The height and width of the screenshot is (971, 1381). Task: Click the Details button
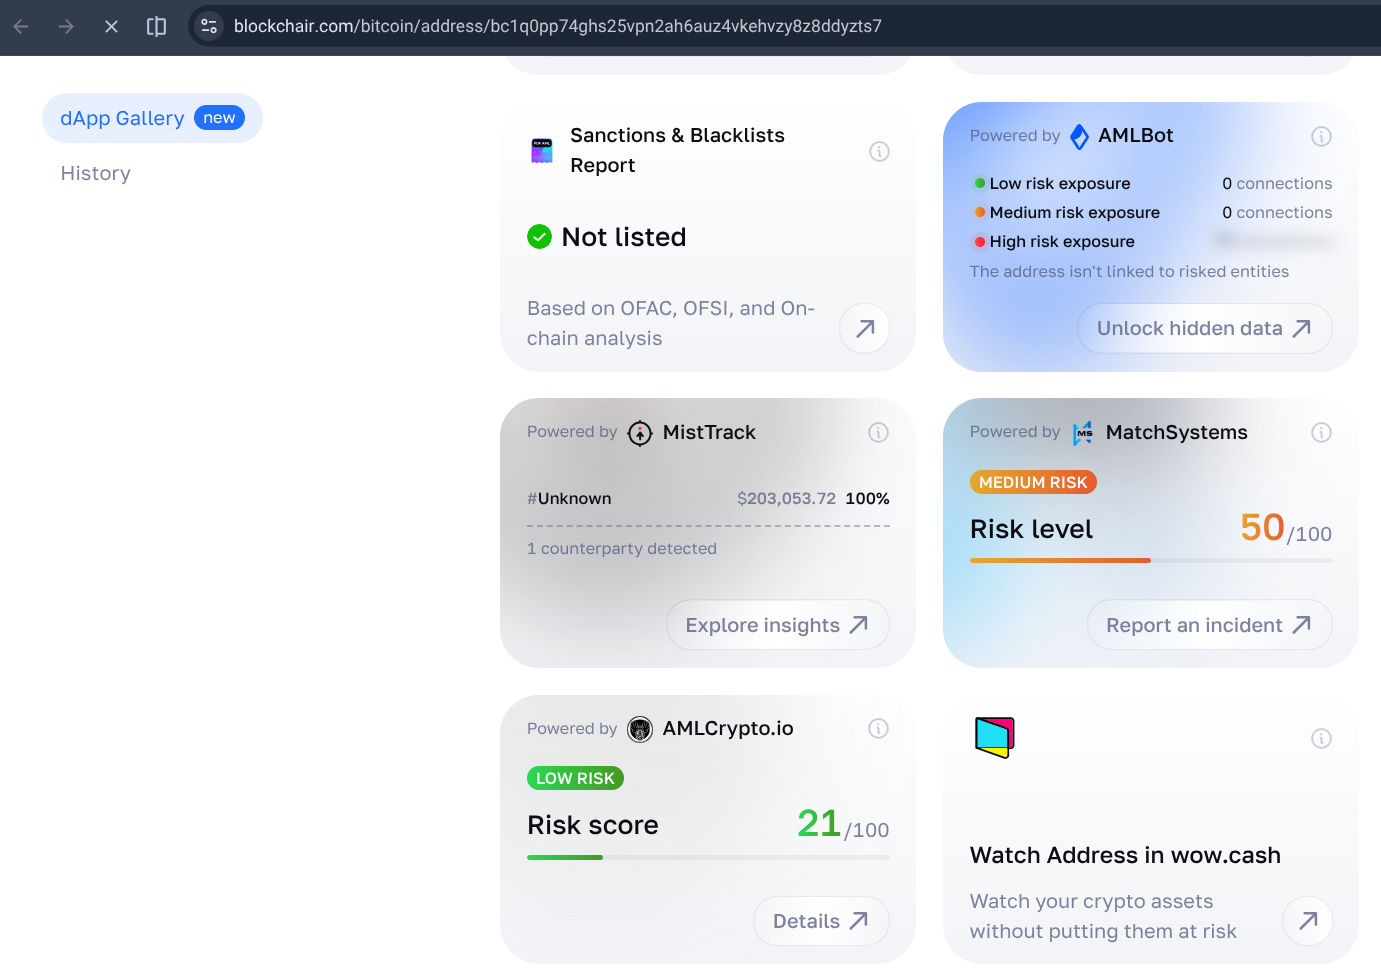[821, 921]
